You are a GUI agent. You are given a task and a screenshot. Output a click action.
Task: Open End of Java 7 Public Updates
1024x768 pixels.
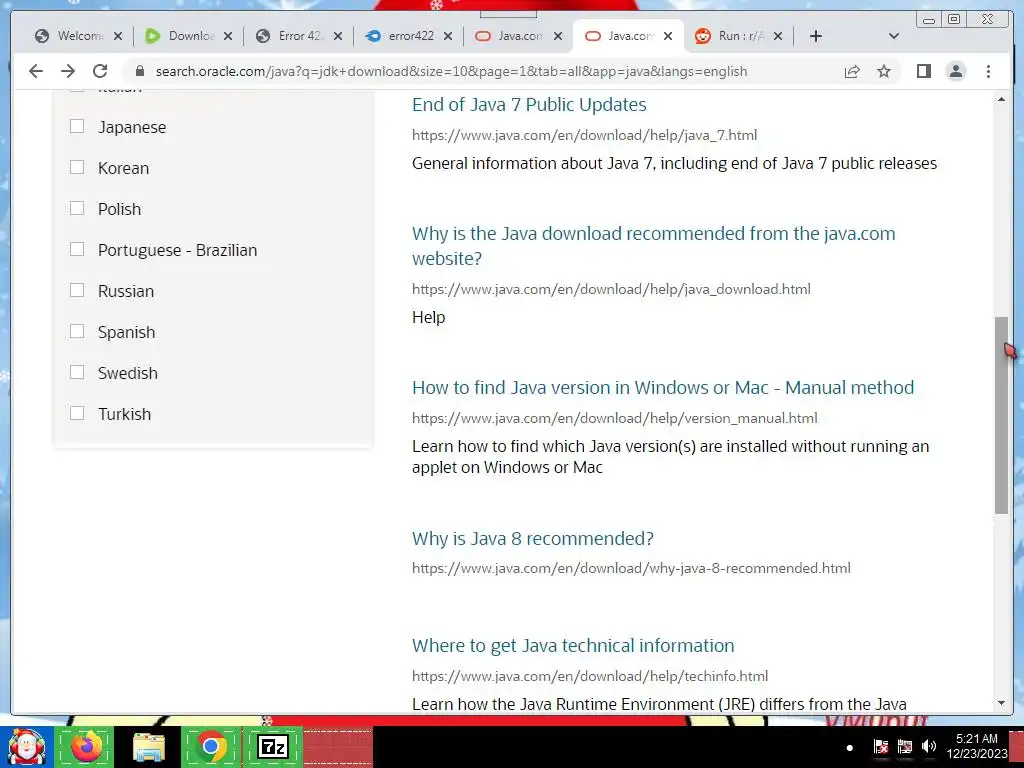tap(529, 104)
